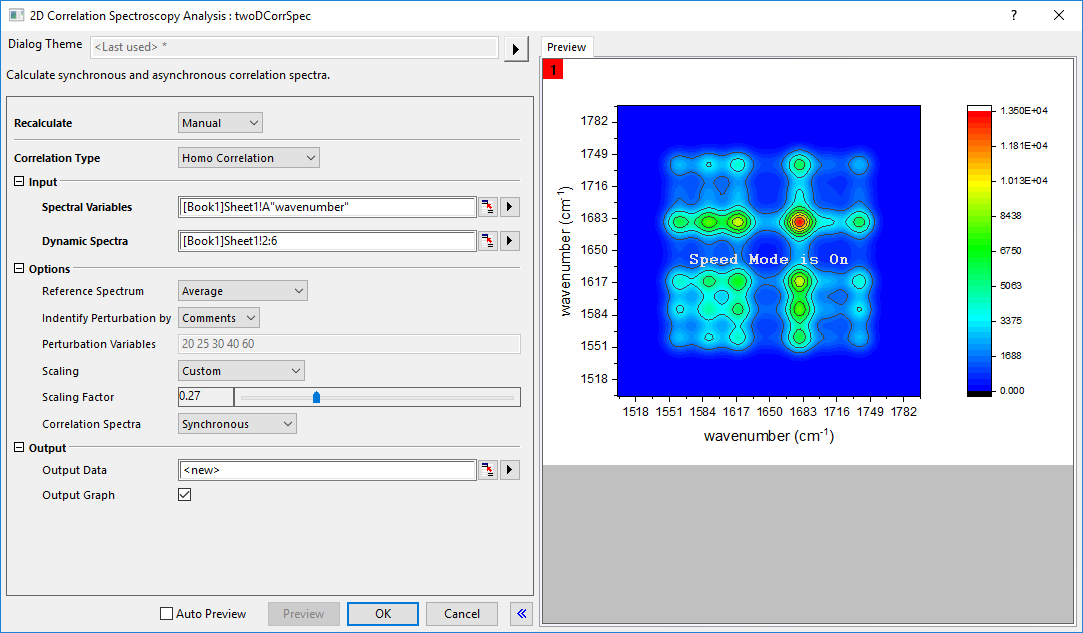The height and width of the screenshot is (633, 1083).
Task: Click range selector icon for Output Data
Action: pyautogui.click(x=488, y=470)
